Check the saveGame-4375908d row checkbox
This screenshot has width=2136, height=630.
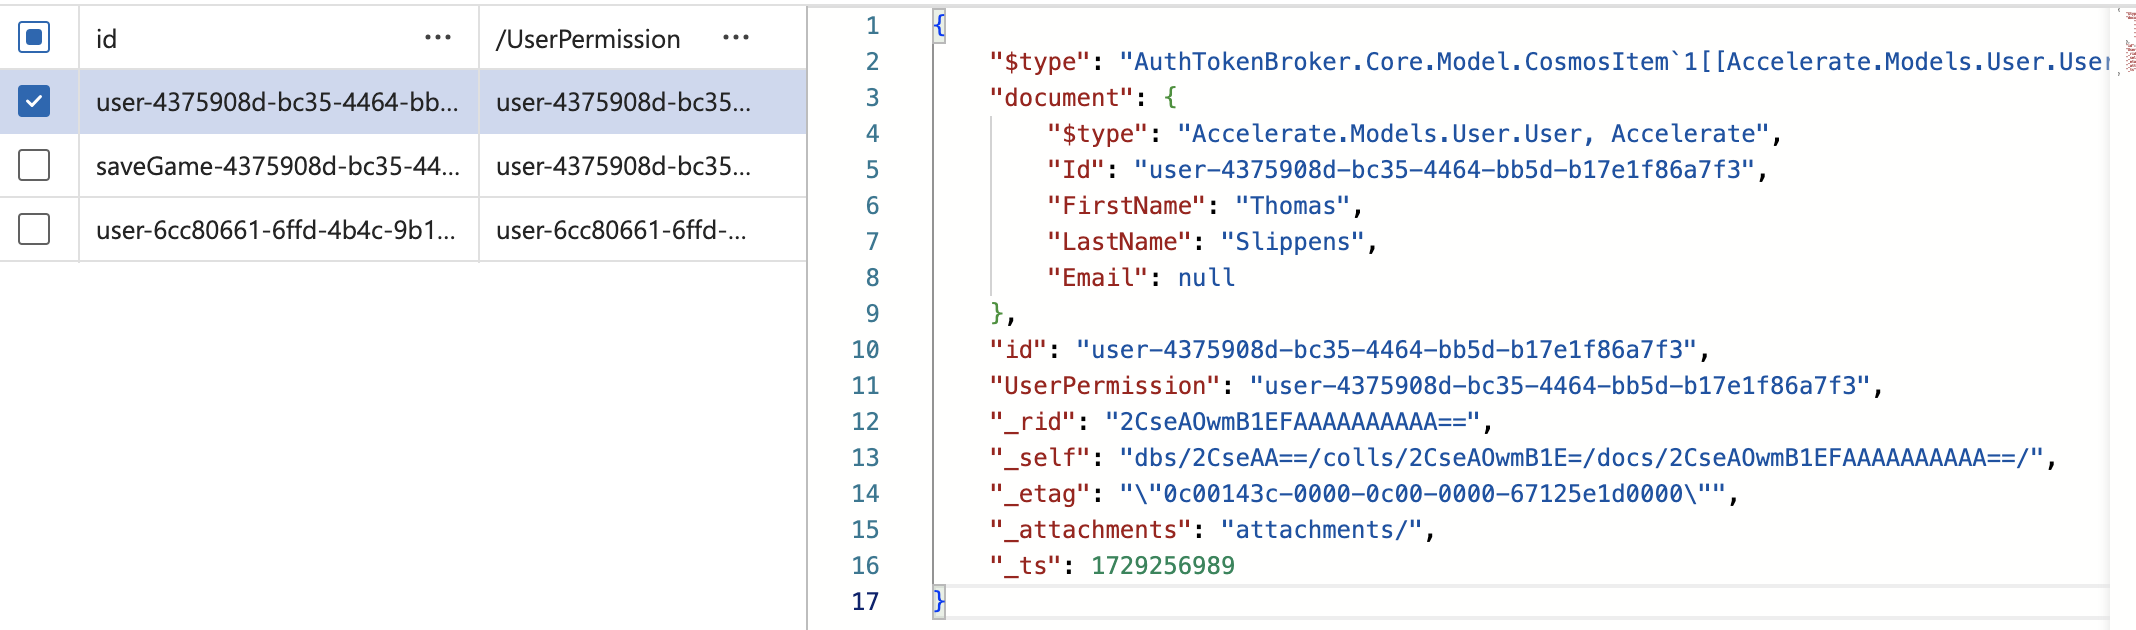click(34, 165)
